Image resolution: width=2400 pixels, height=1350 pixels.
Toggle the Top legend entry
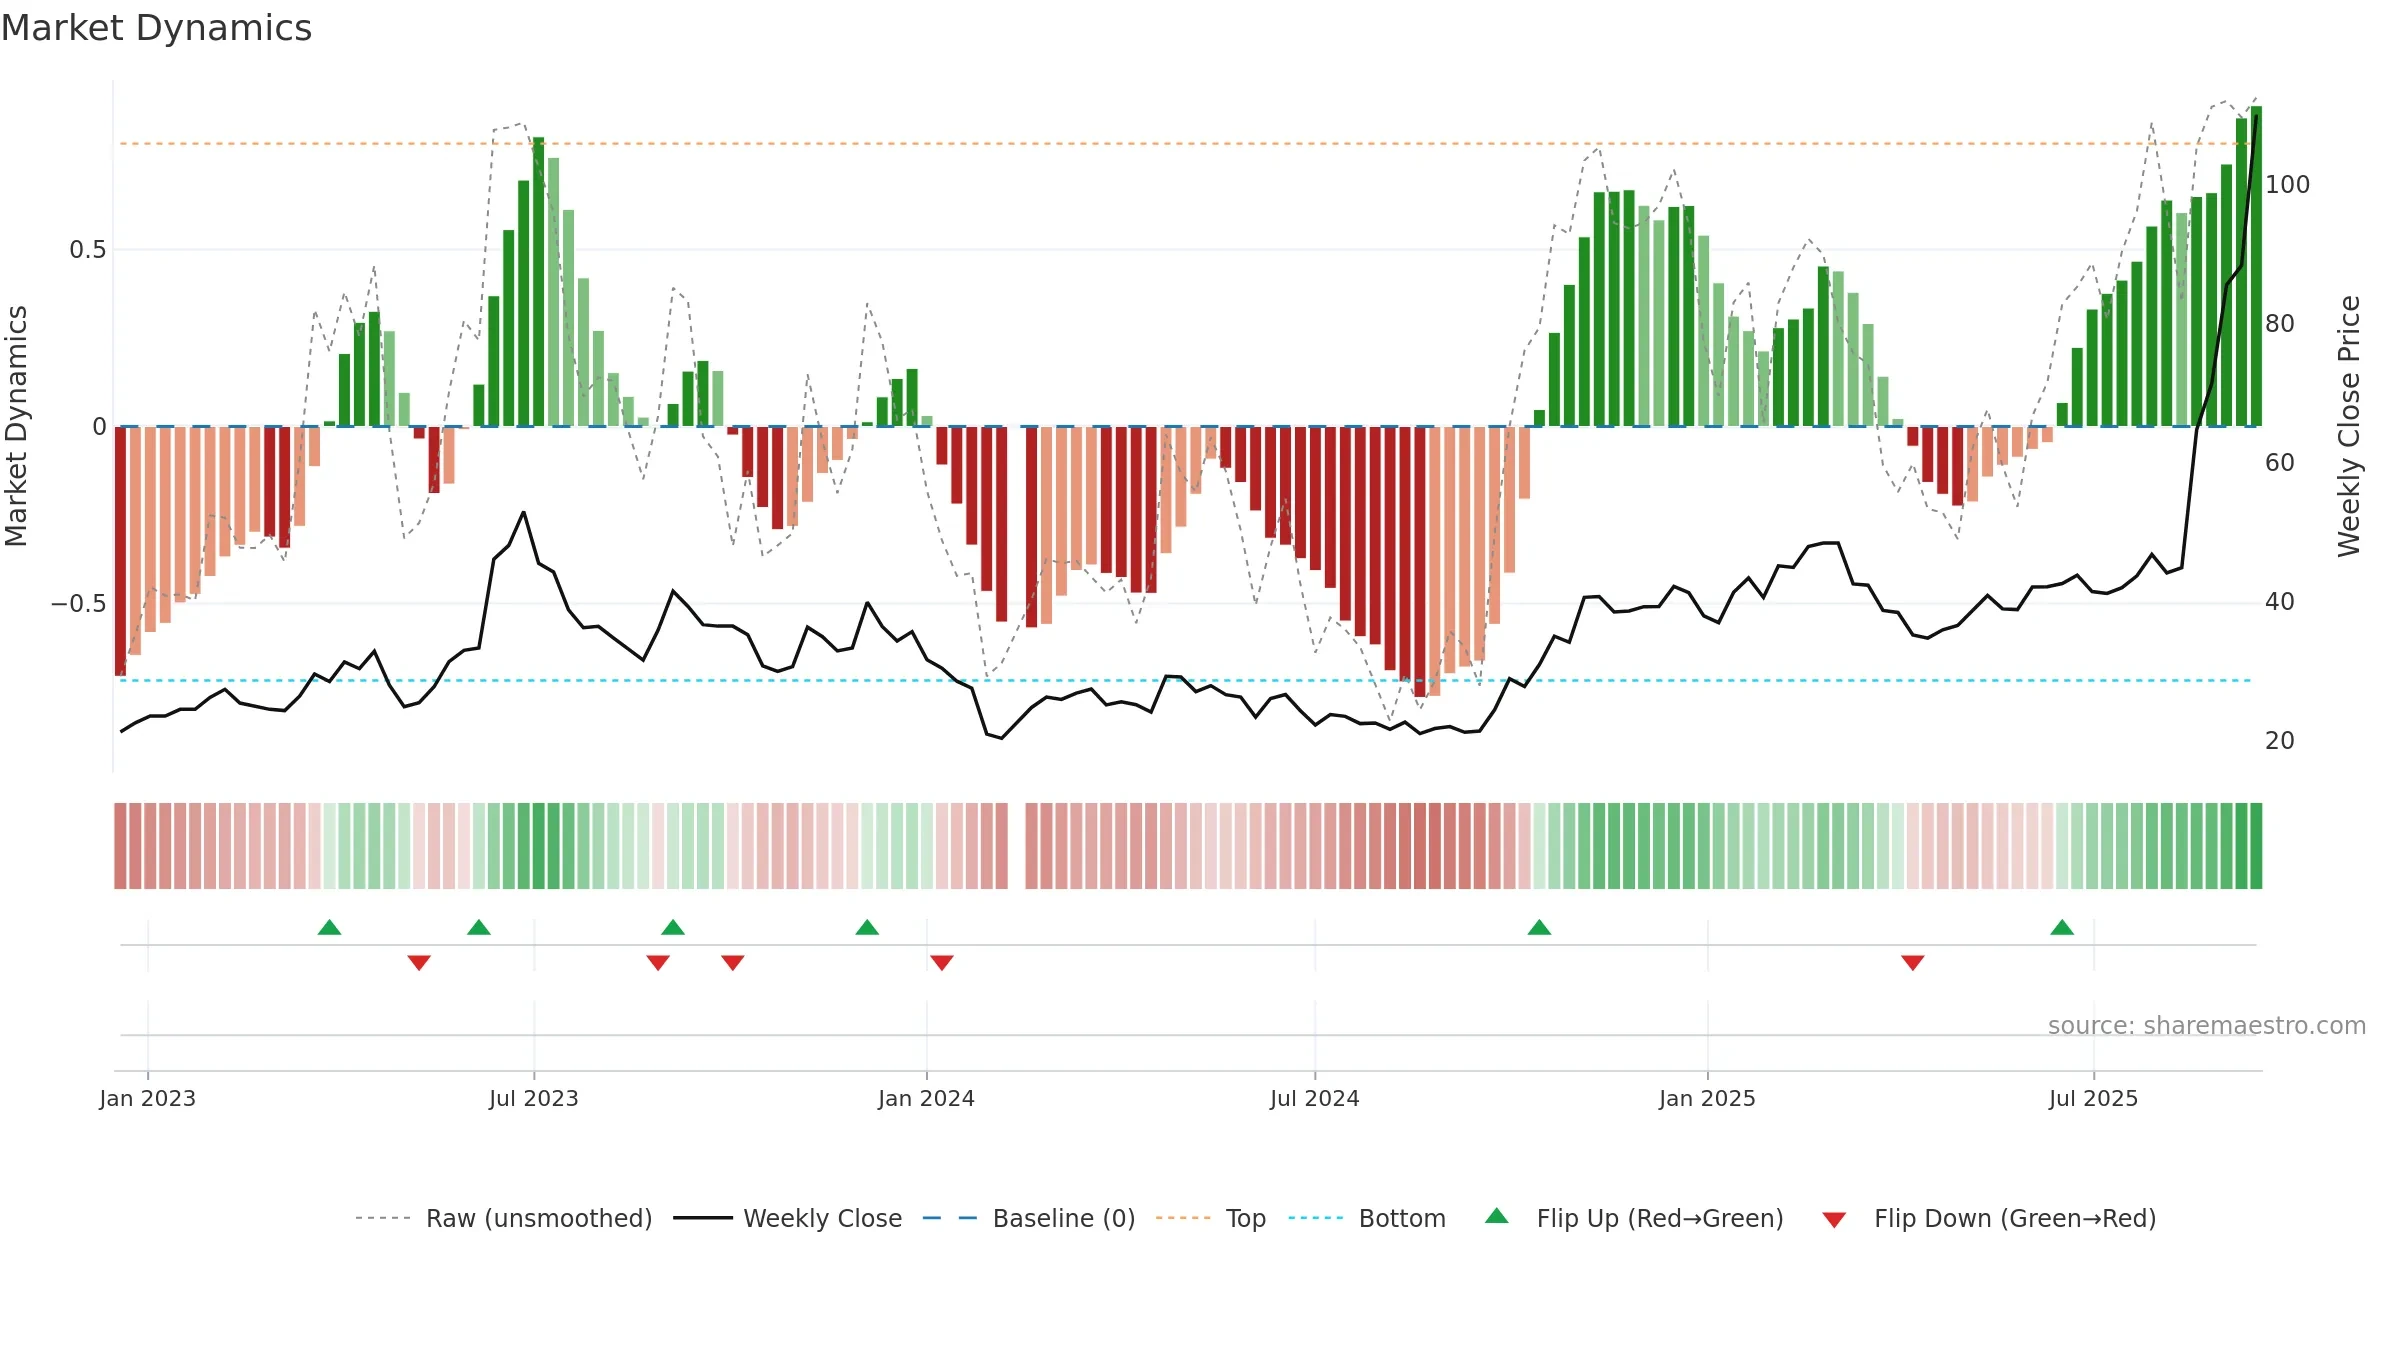[x=1211, y=1218]
